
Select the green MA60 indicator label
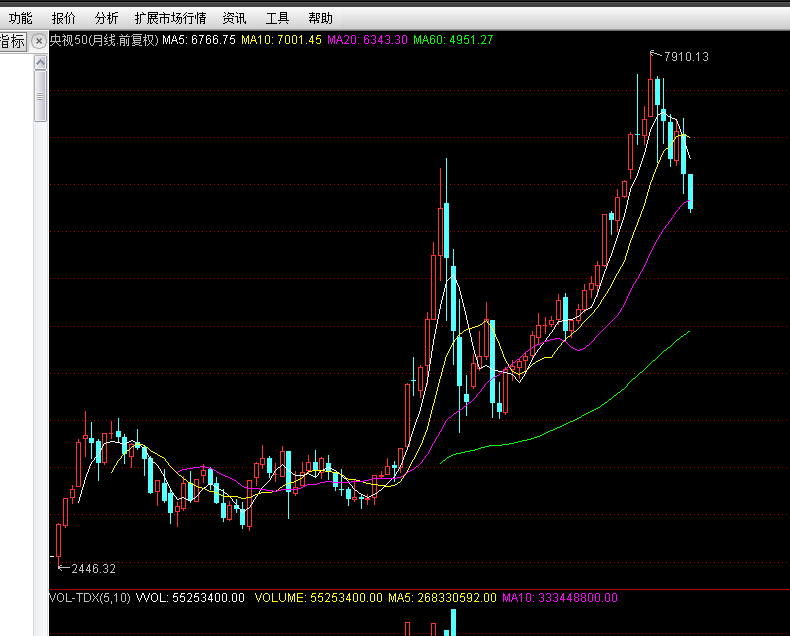pyautogui.click(x=453, y=40)
